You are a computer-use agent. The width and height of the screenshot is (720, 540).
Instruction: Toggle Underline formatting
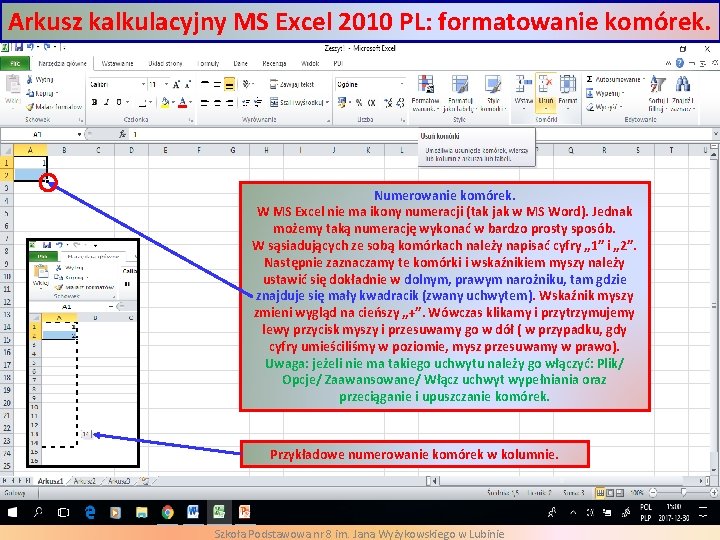point(118,102)
